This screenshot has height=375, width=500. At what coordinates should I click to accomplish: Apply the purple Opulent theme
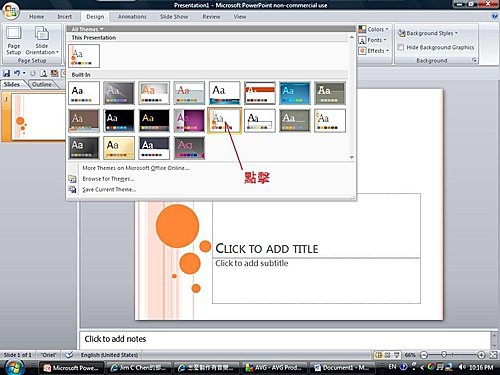click(189, 120)
